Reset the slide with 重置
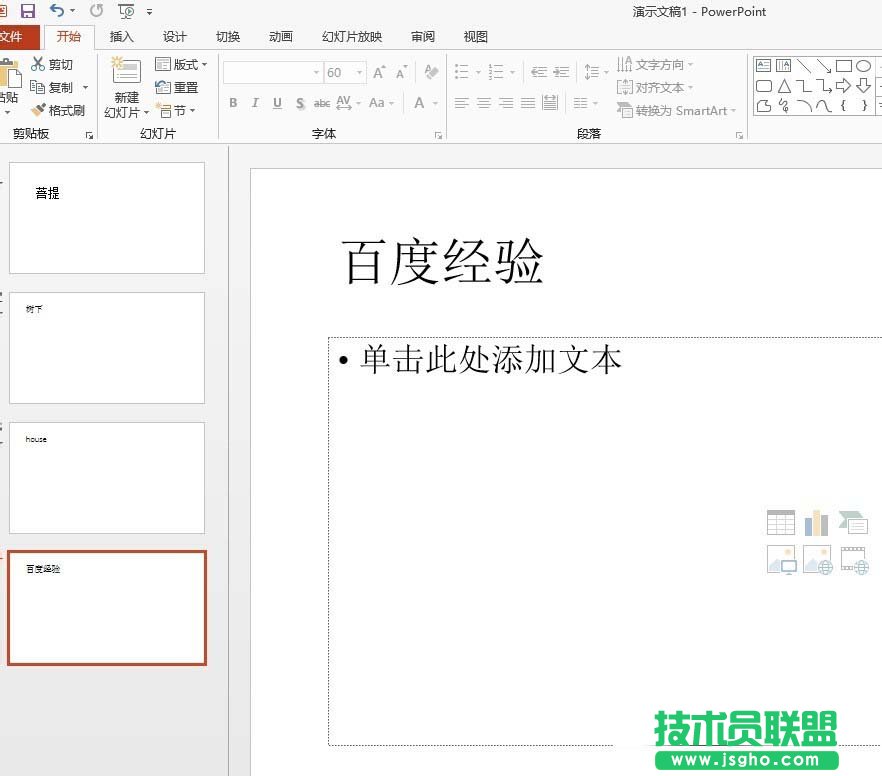The width and height of the screenshot is (882, 776). [177, 87]
